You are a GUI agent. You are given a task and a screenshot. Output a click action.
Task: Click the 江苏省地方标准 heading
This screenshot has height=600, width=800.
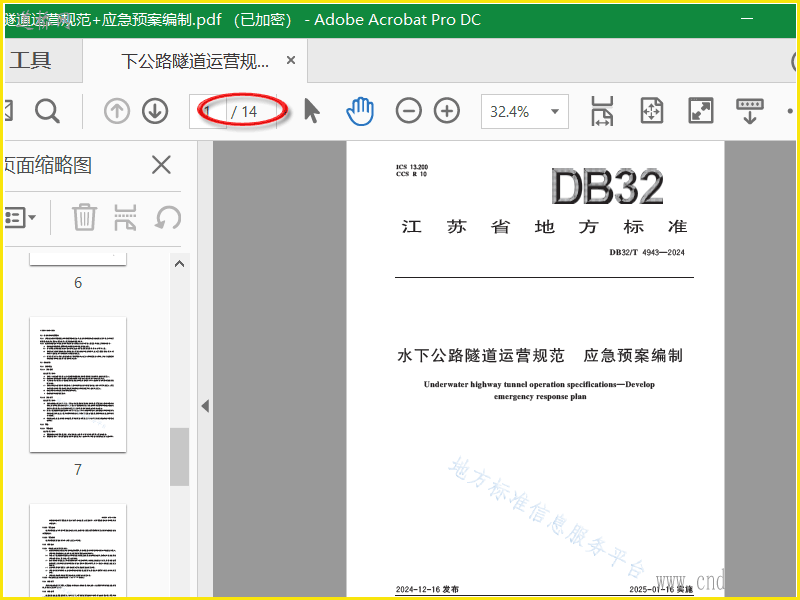coord(544,227)
